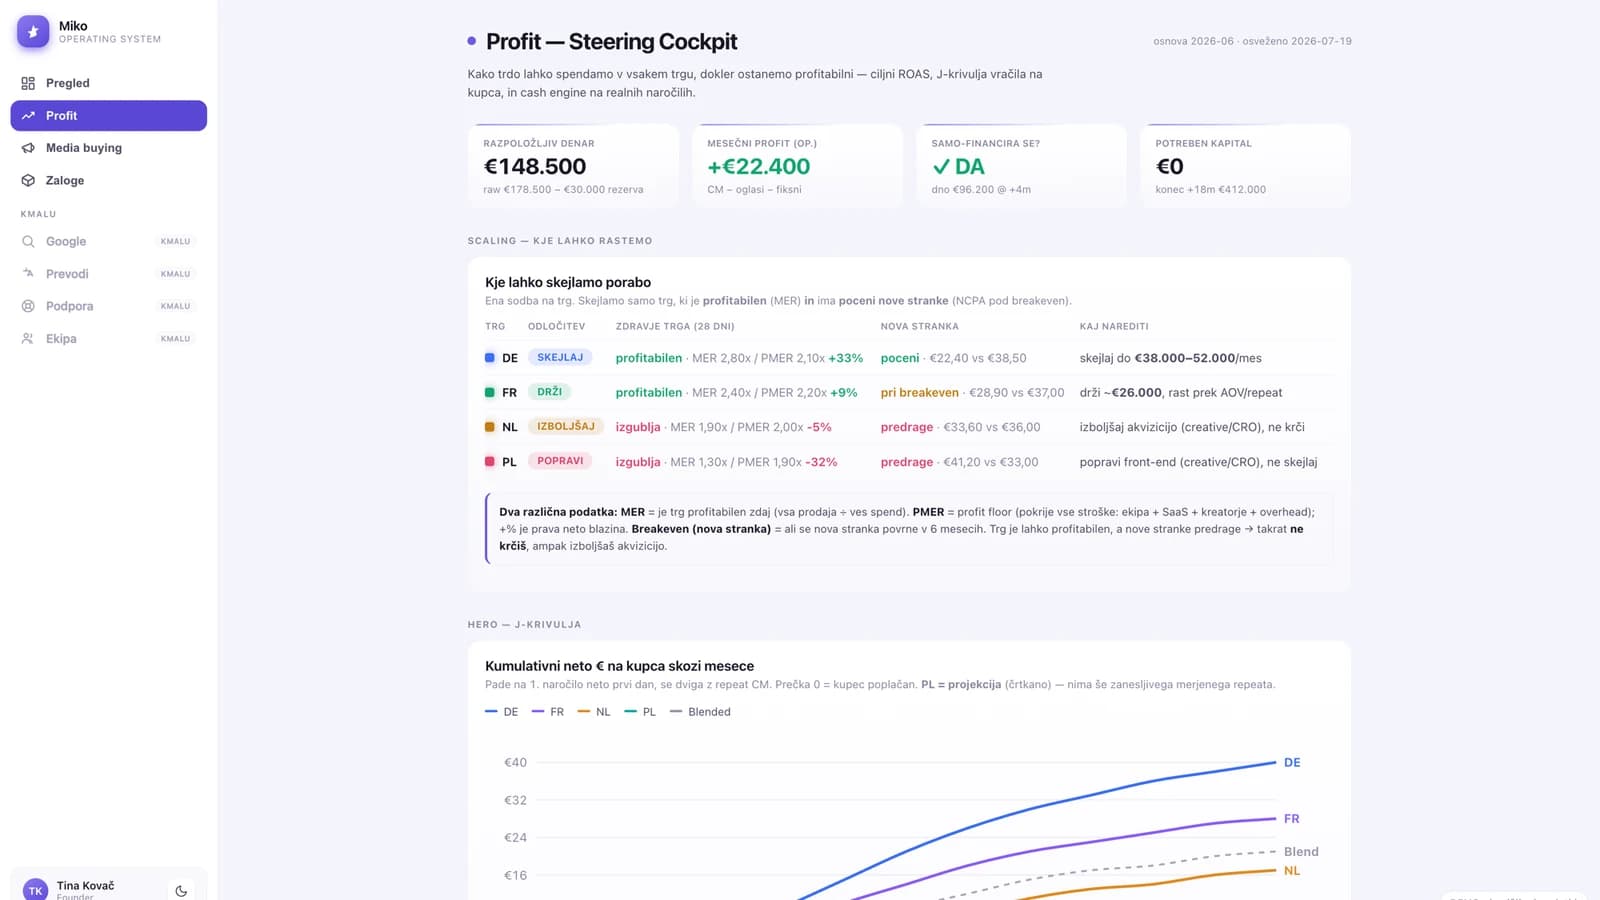Click the 'KAJ NAREDITI' column header

[1114, 326]
